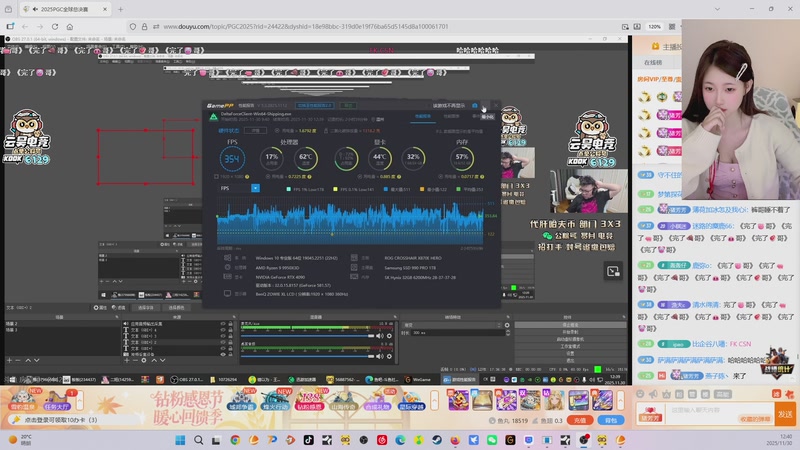Click the GamePP home icon in title bar
The image size is (800, 450).
coord(475,106)
